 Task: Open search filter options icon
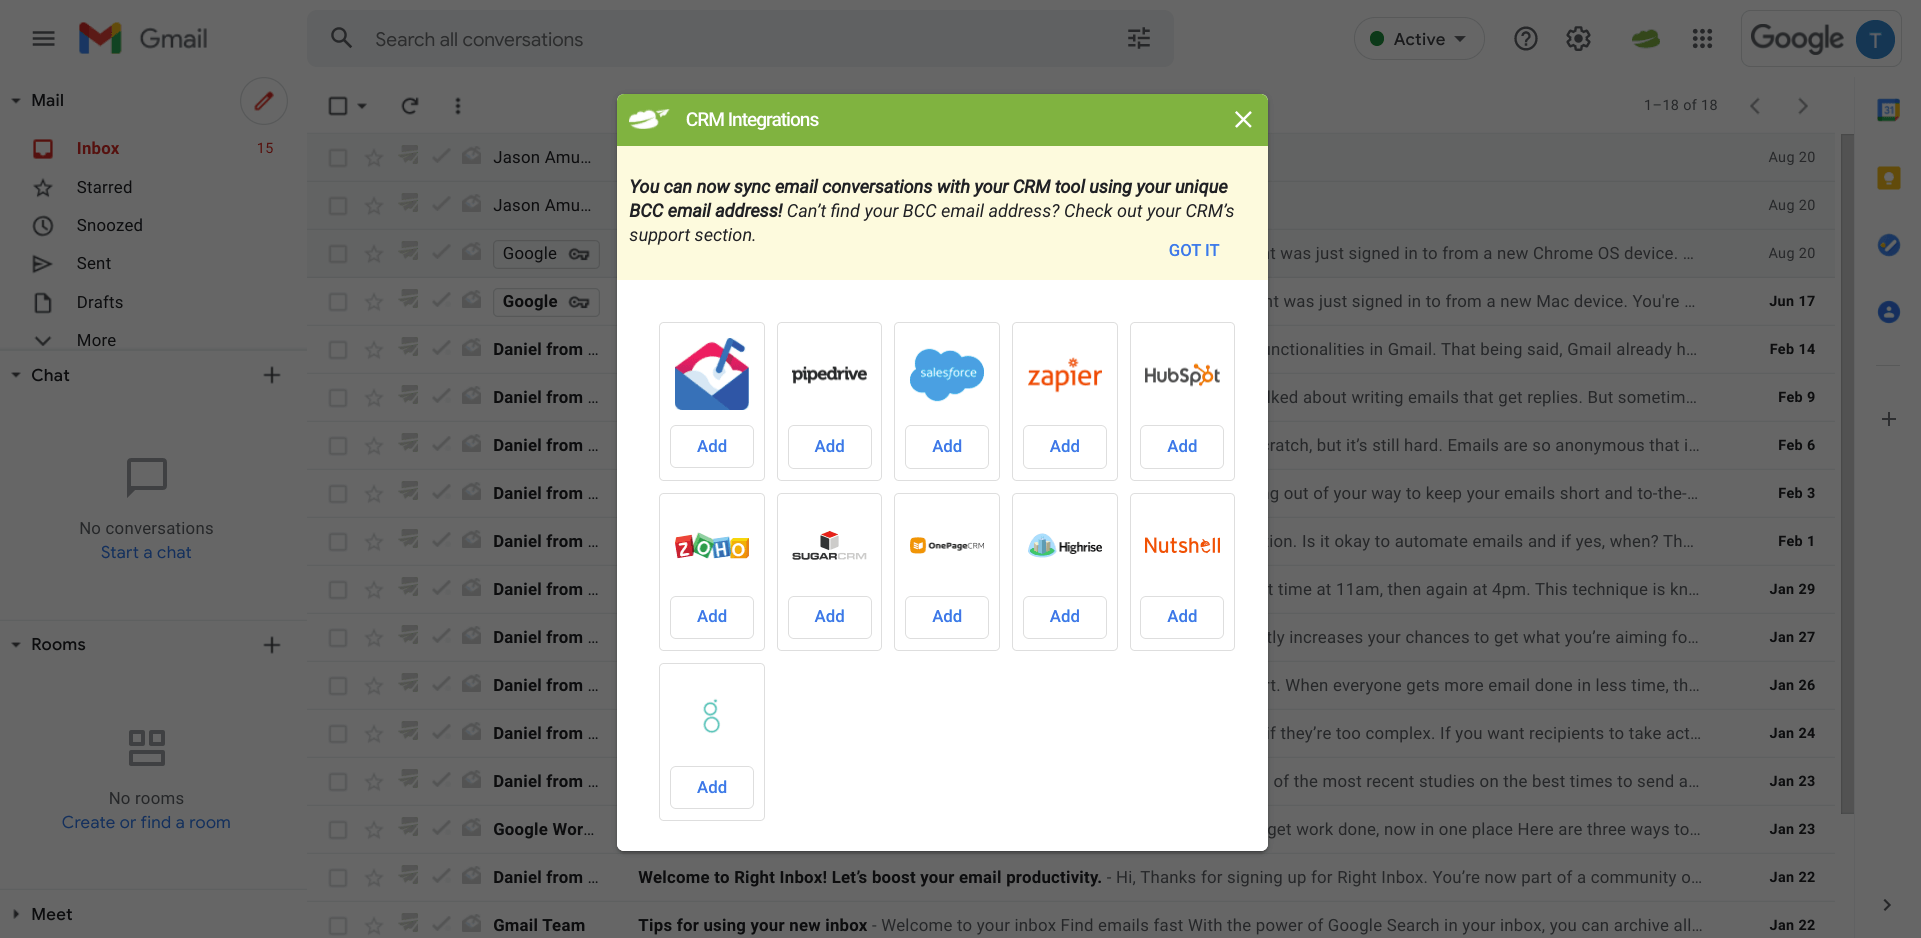1139,39
